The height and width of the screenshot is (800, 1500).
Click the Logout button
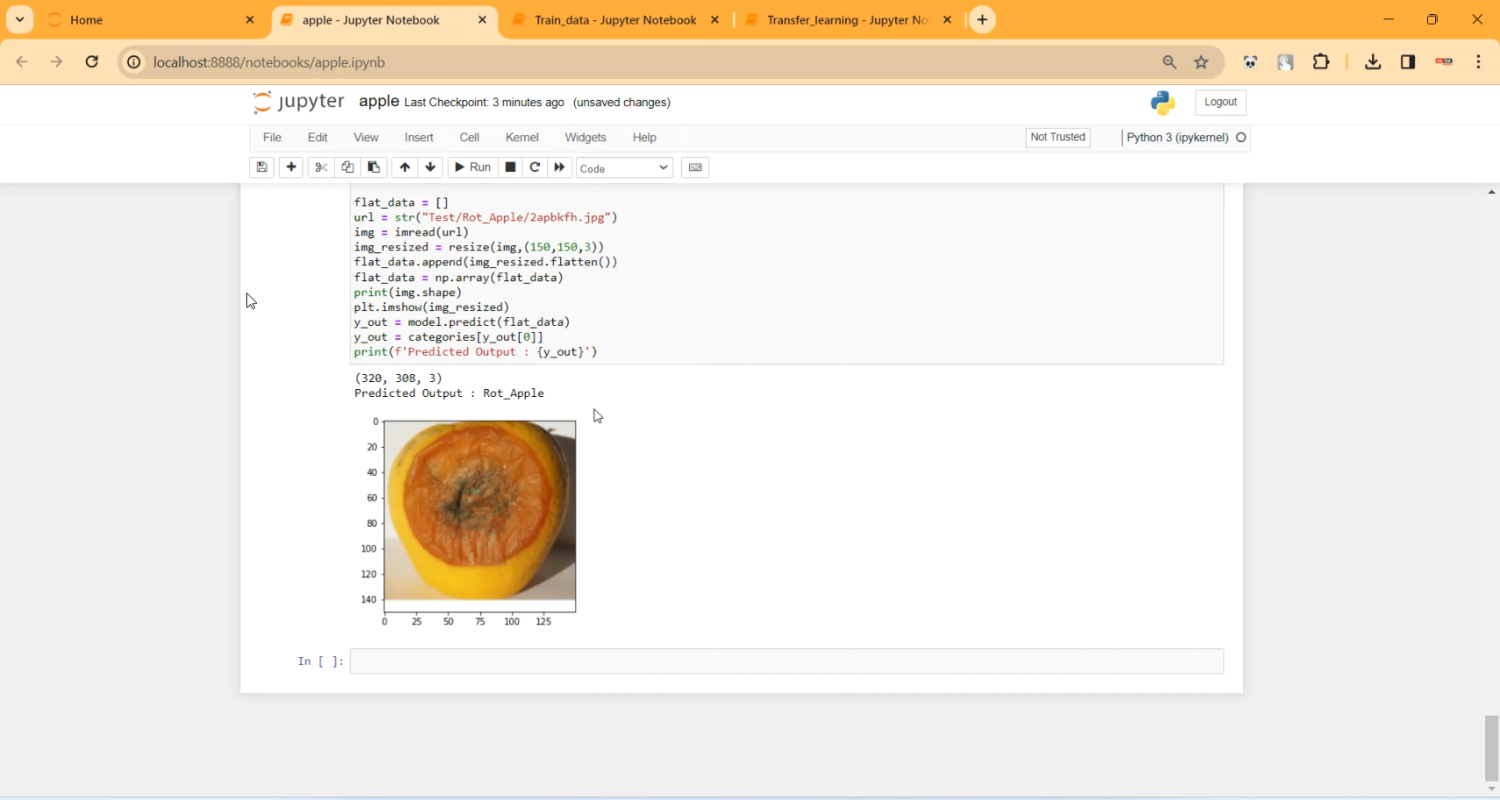pyautogui.click(x=1220, y=102)
